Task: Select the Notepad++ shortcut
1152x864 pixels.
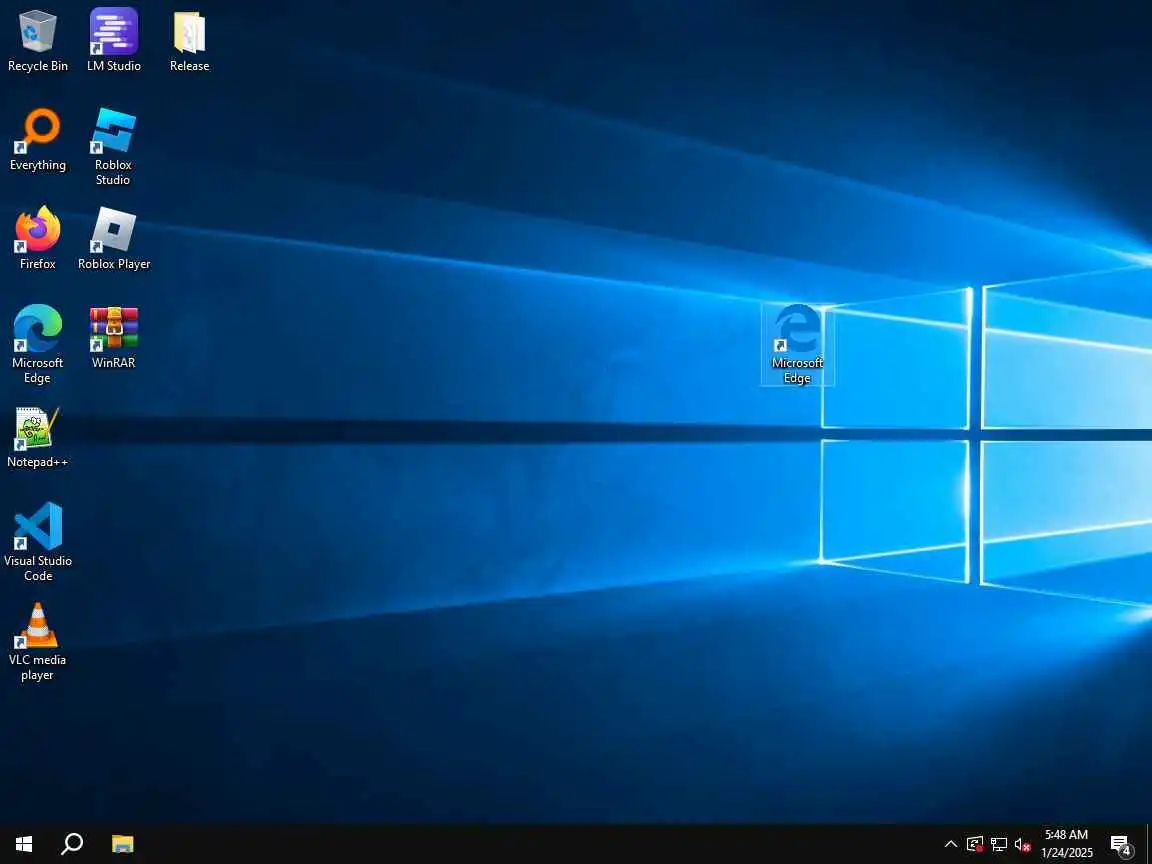Action: (x=37, y=437)
